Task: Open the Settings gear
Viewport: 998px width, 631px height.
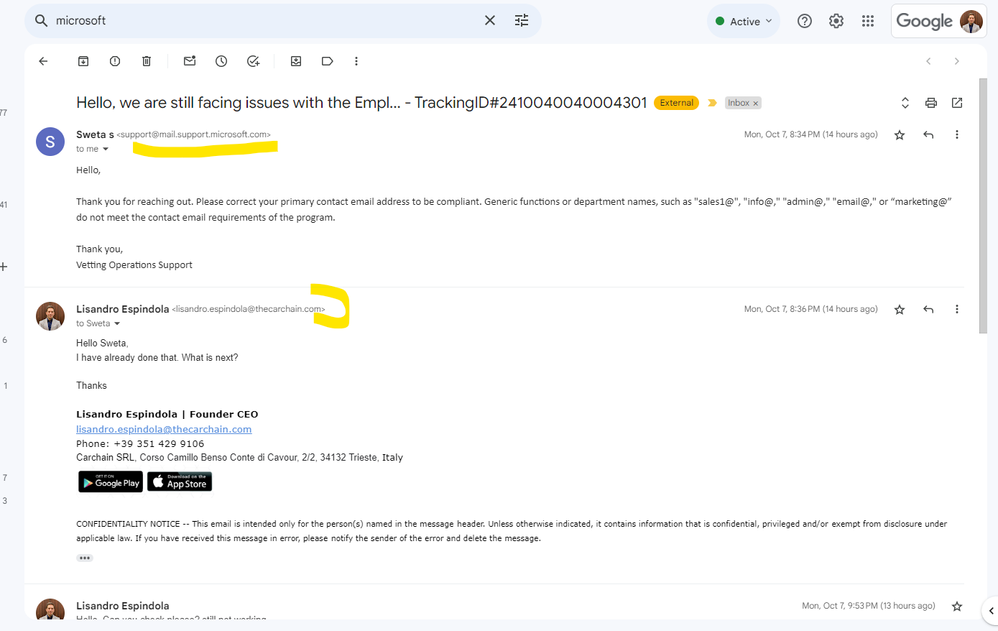Action: (x=836, y=21)
